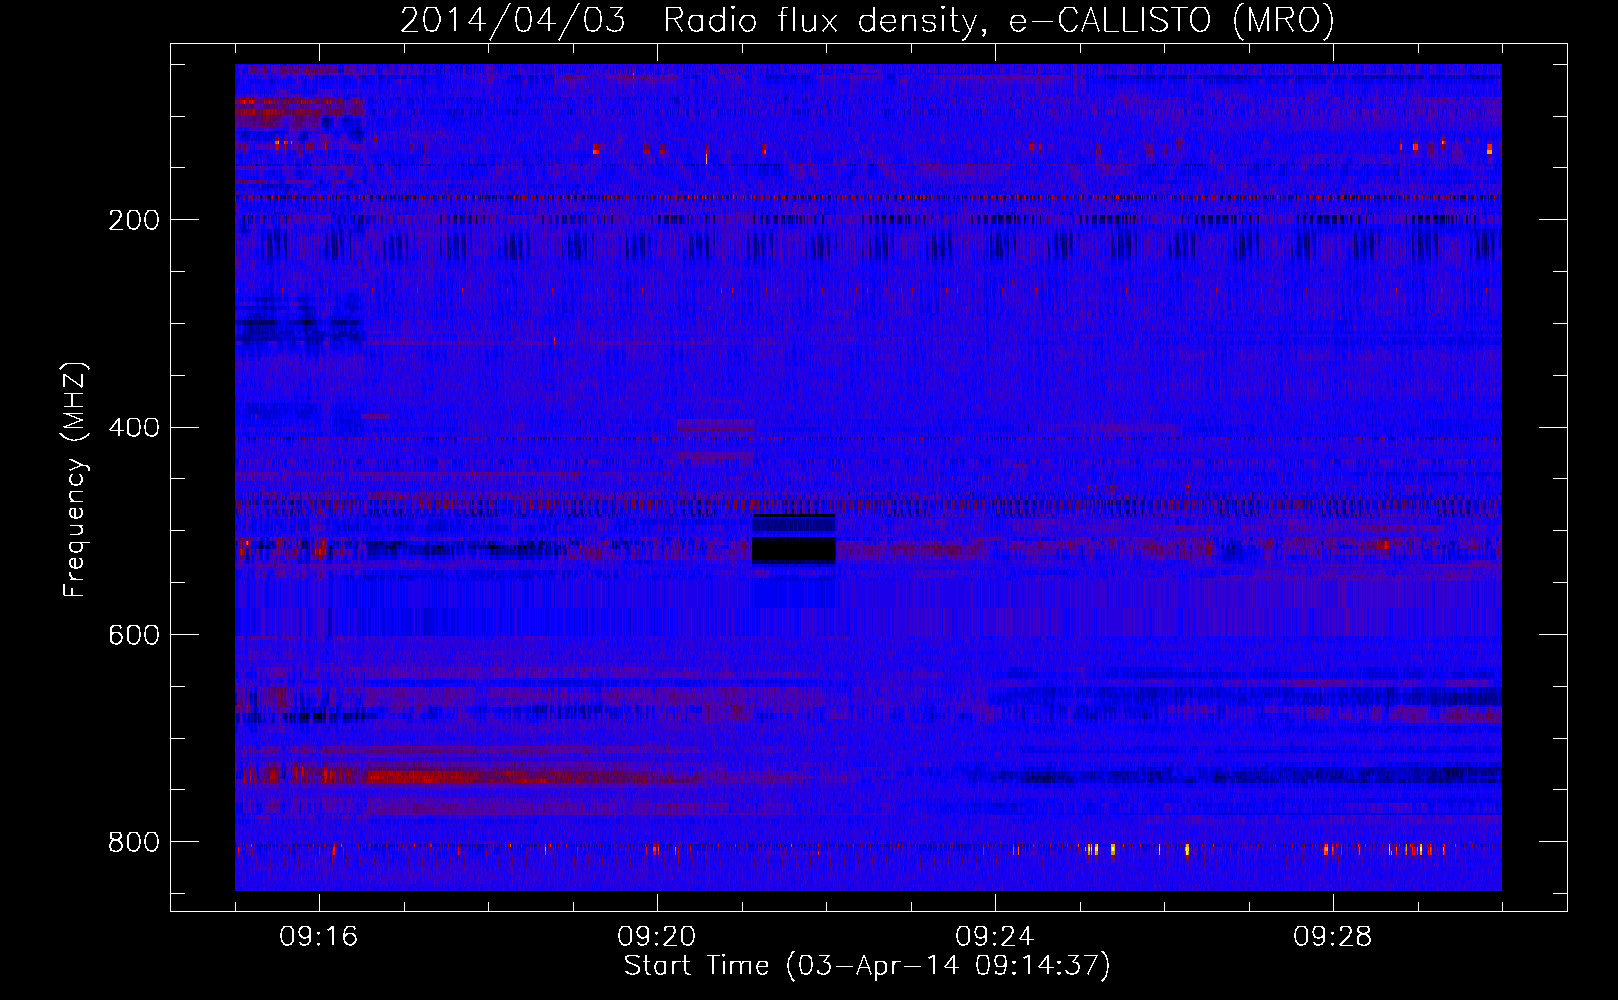This screenshot has width=1618, height=1000.
Task: Select the '800' frequency axis label
Action: pyautogui.click(x=134, y=843)
